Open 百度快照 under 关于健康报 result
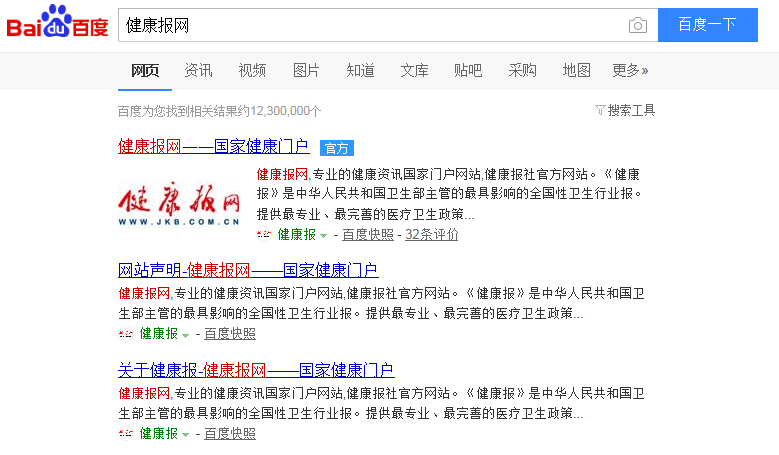This screenshot has height=455, width=779. point(230,434)
